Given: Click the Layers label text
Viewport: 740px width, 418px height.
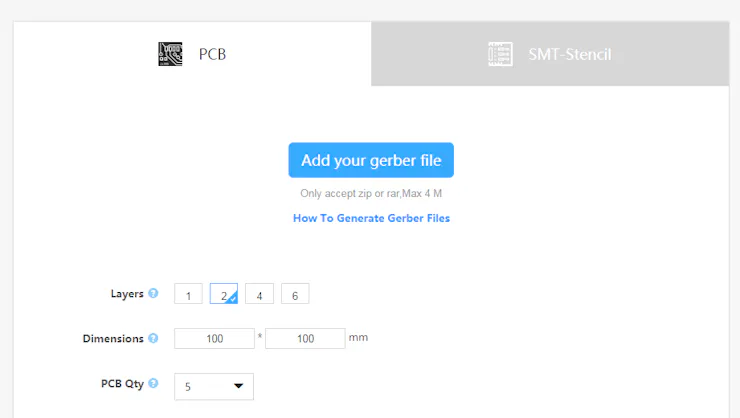Looking at the screenshot, I should (127, 294).
